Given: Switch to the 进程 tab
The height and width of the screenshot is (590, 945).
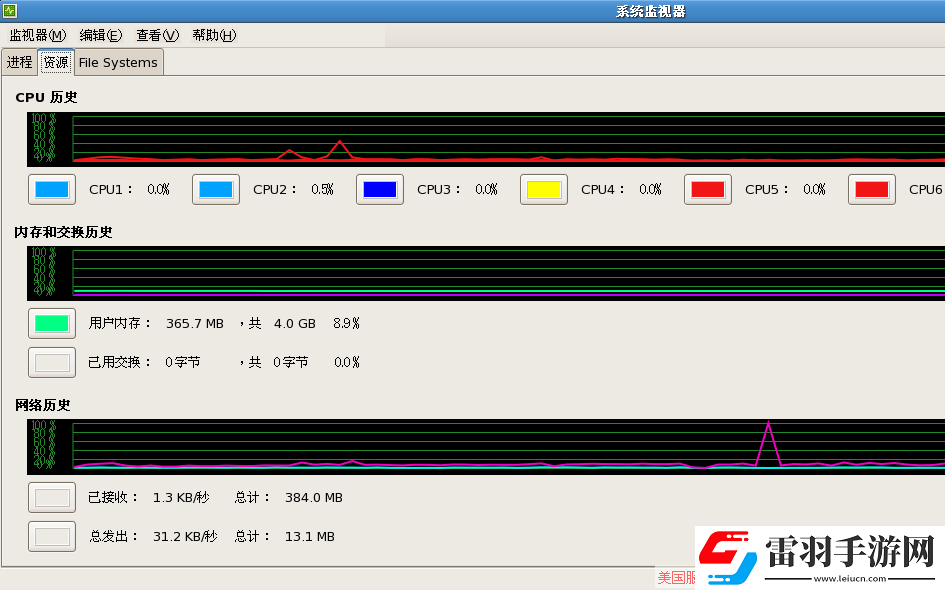Looking at the screenshot, I should pyautogui.click(x=19, y=61).
